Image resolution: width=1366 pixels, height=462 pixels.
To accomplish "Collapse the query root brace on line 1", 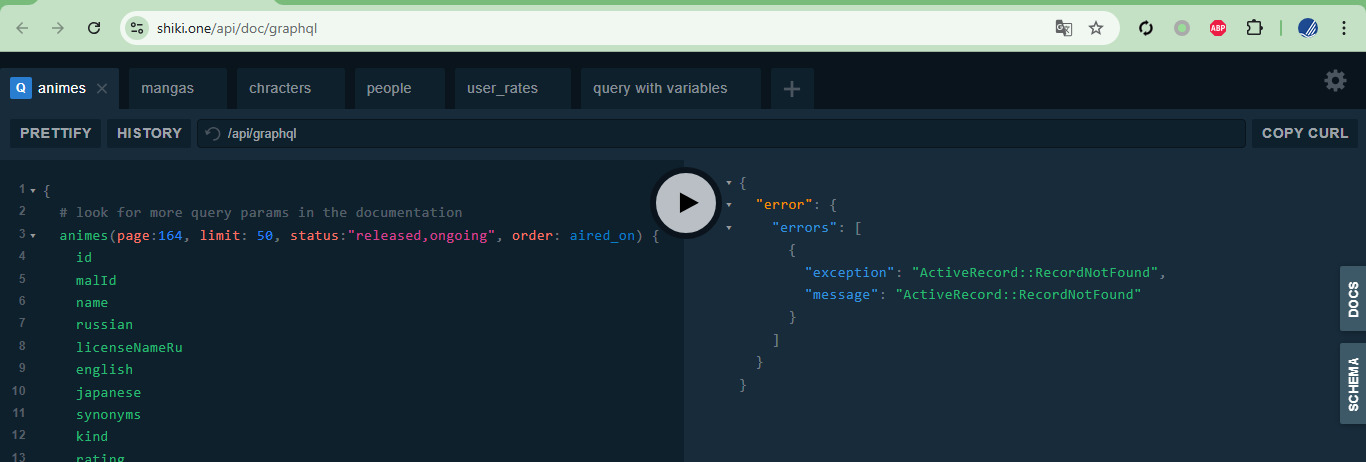I will pos(33,190).
